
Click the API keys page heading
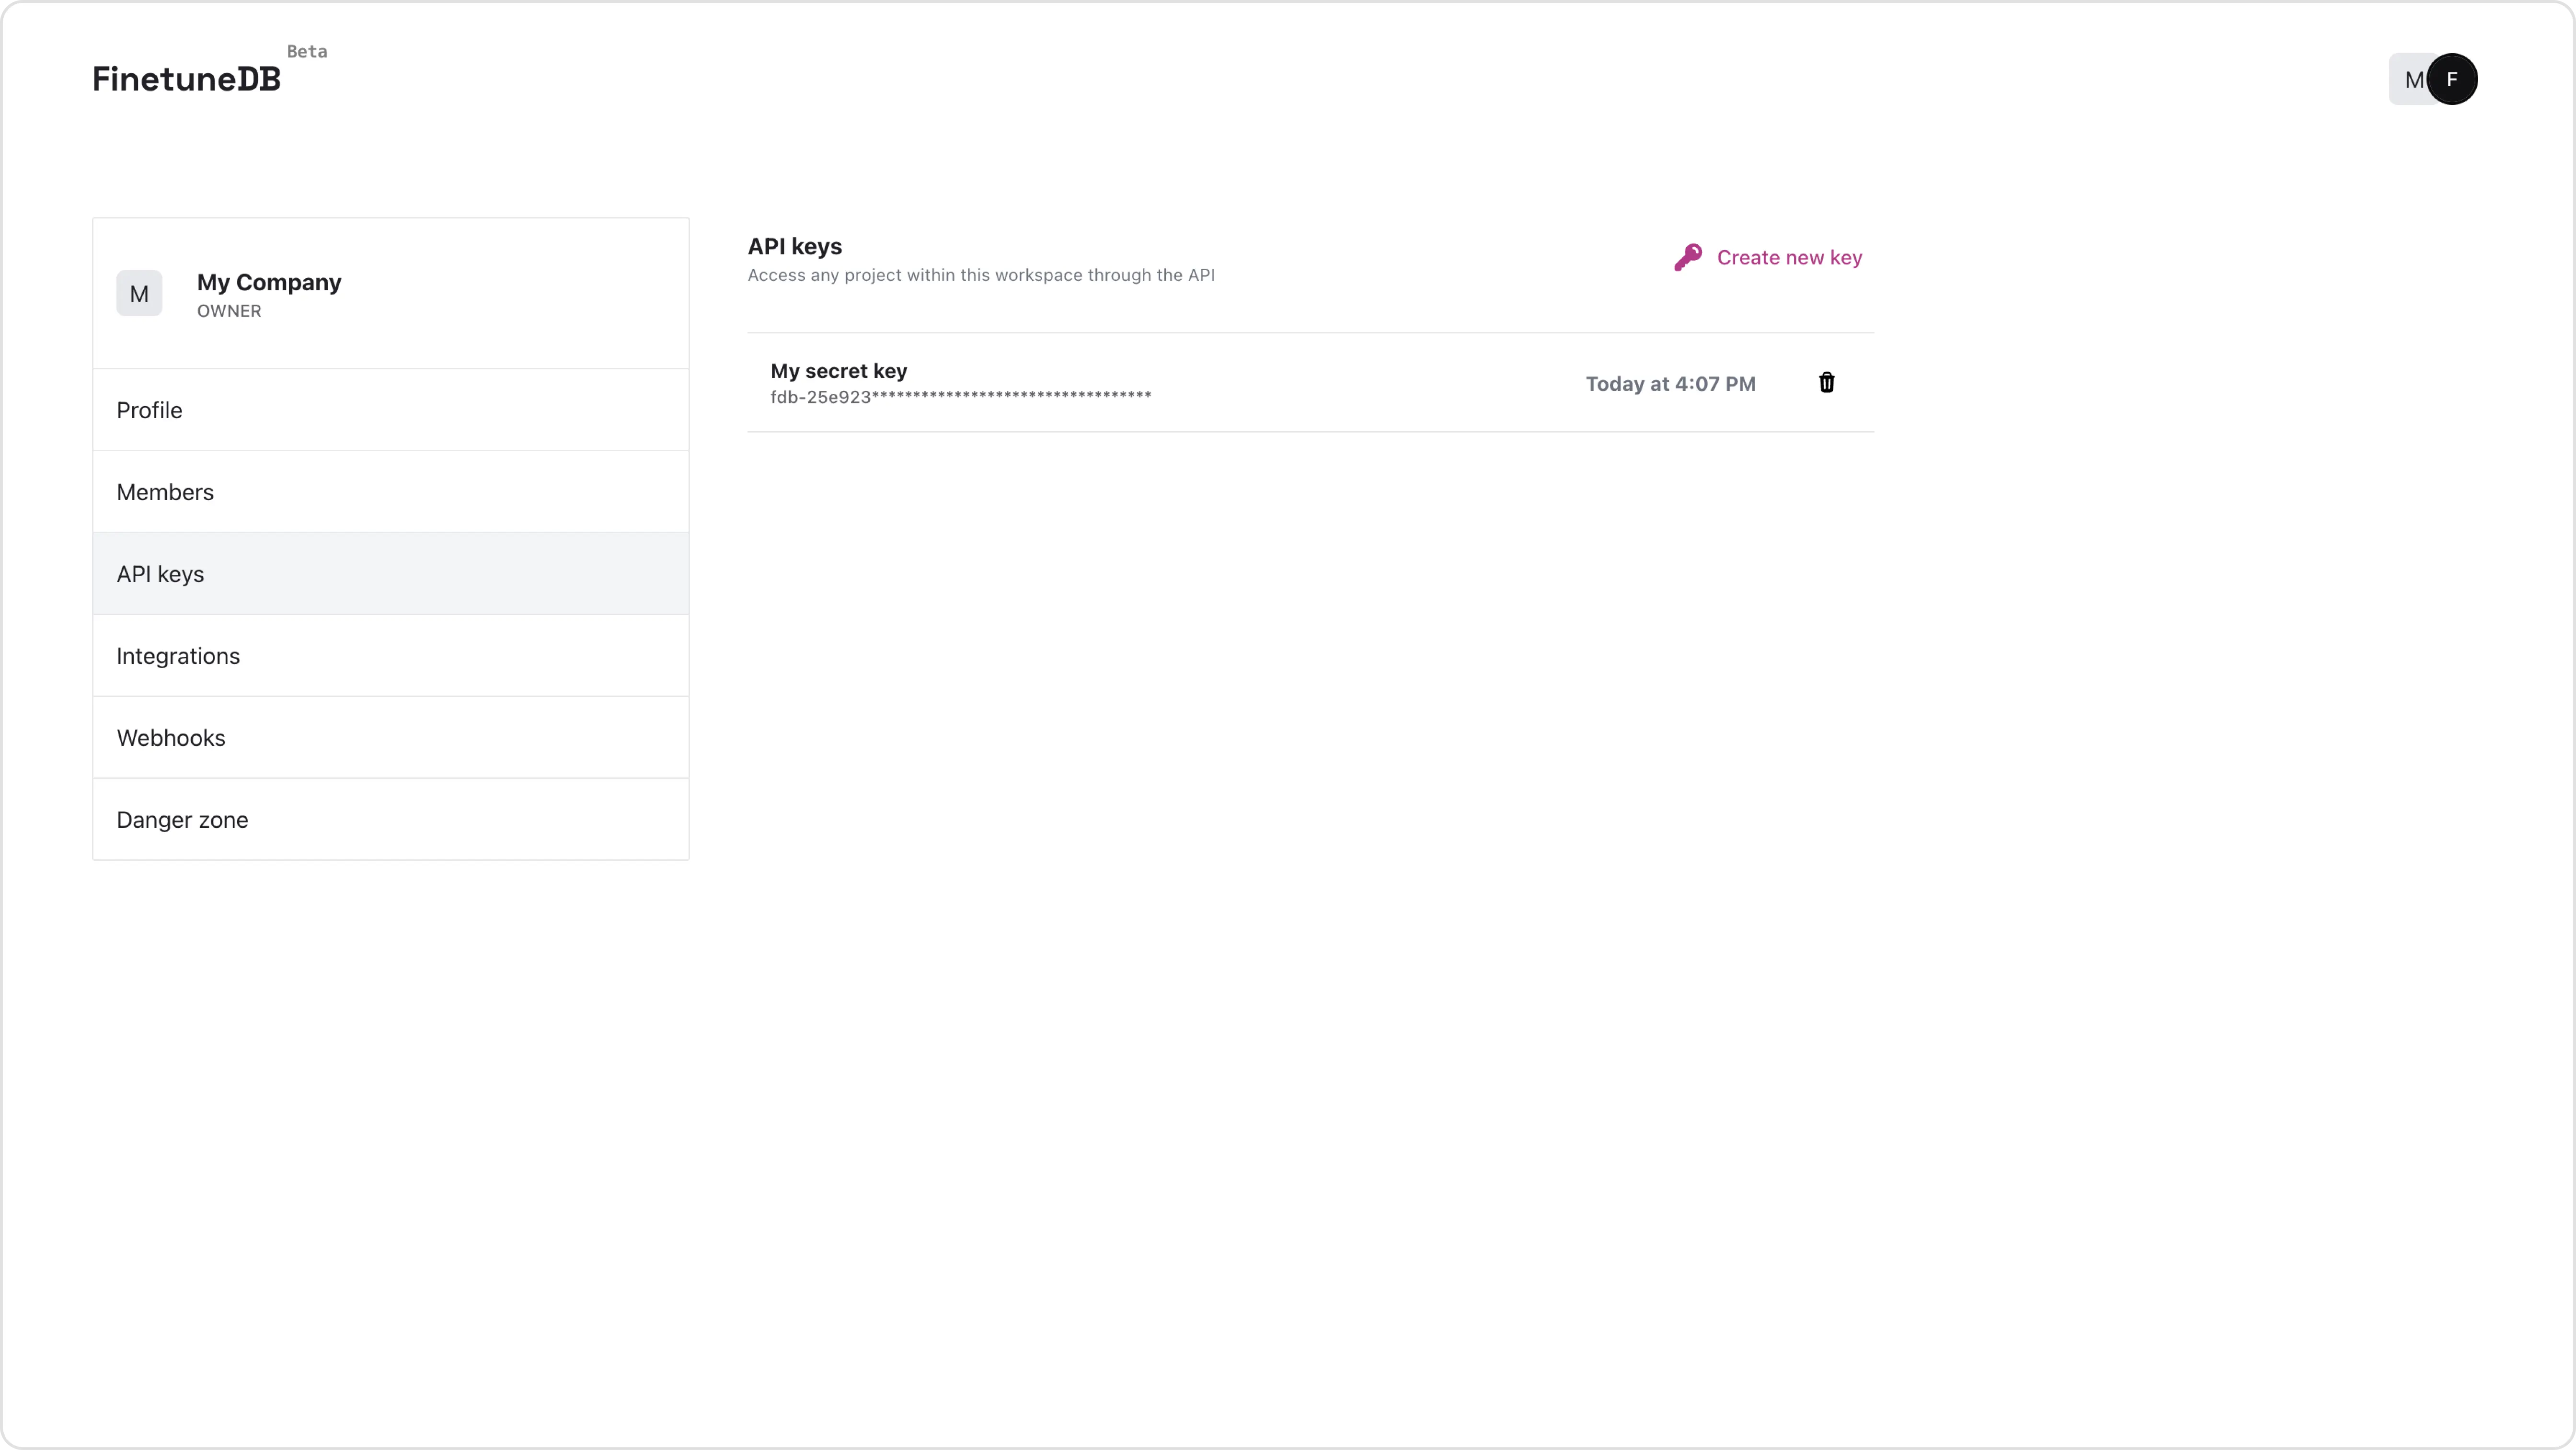pyautogui.click(x=794, y=247)
